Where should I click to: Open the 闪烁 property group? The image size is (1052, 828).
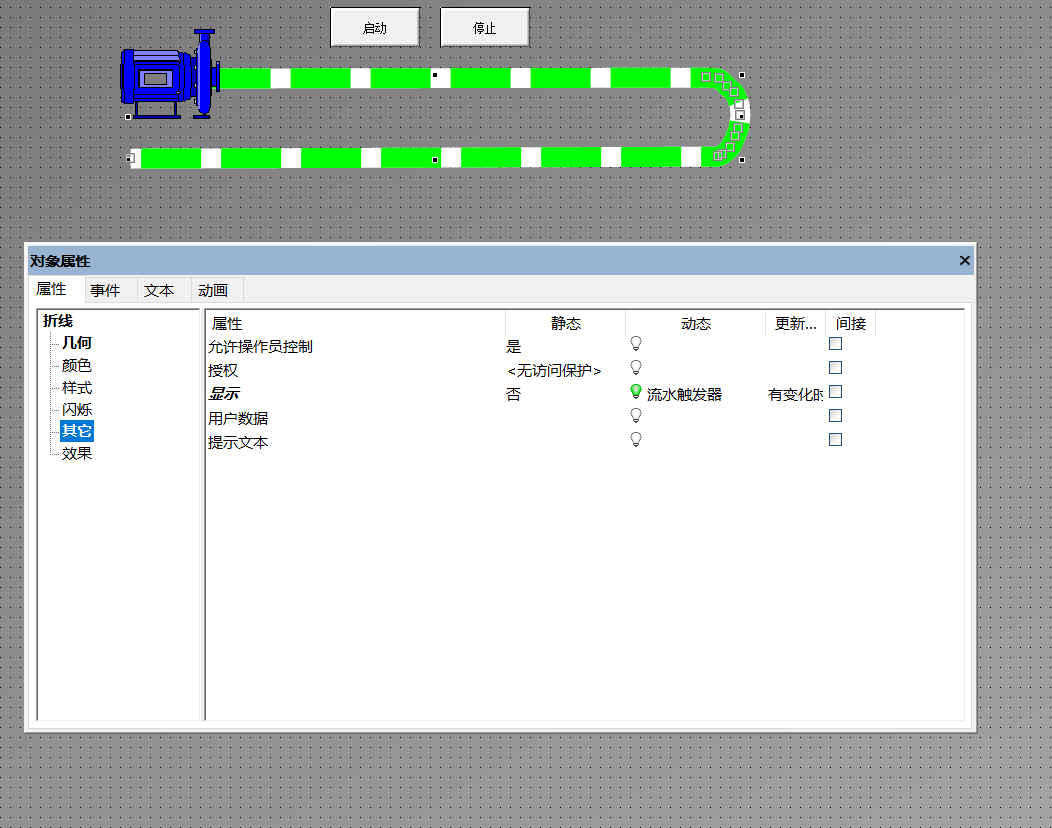point(77,409)
